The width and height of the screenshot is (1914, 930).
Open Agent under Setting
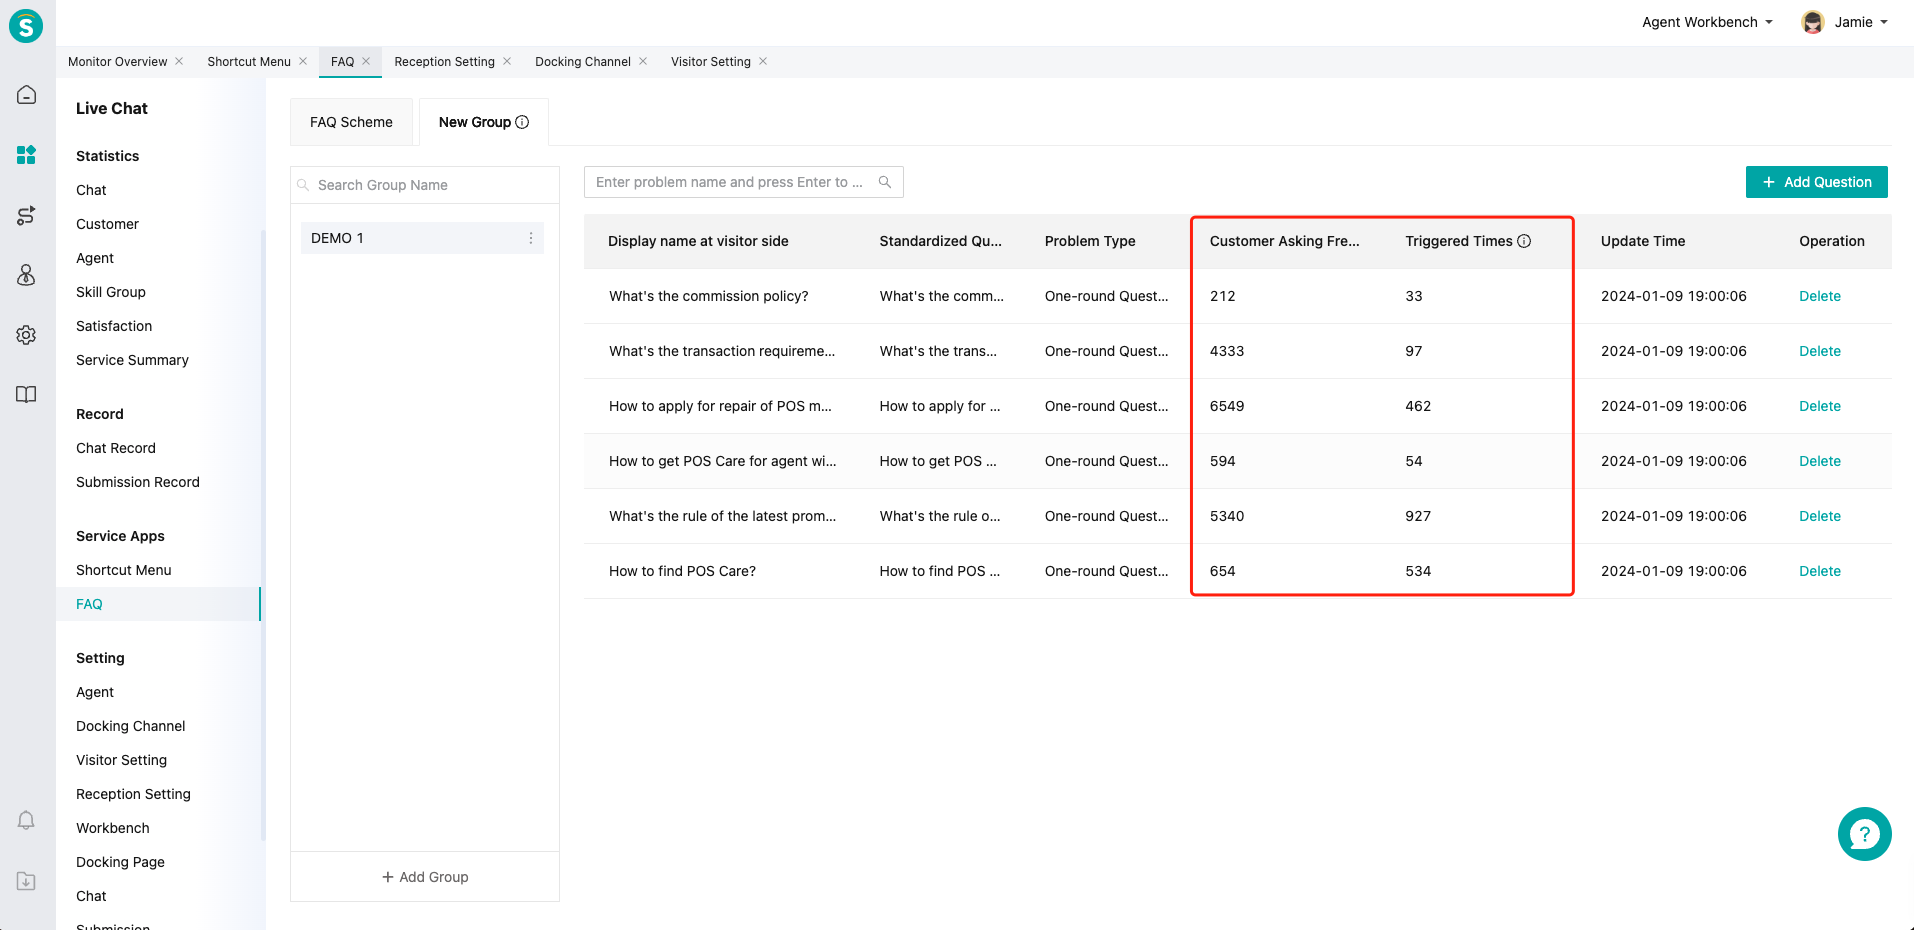tap(95, 692)
